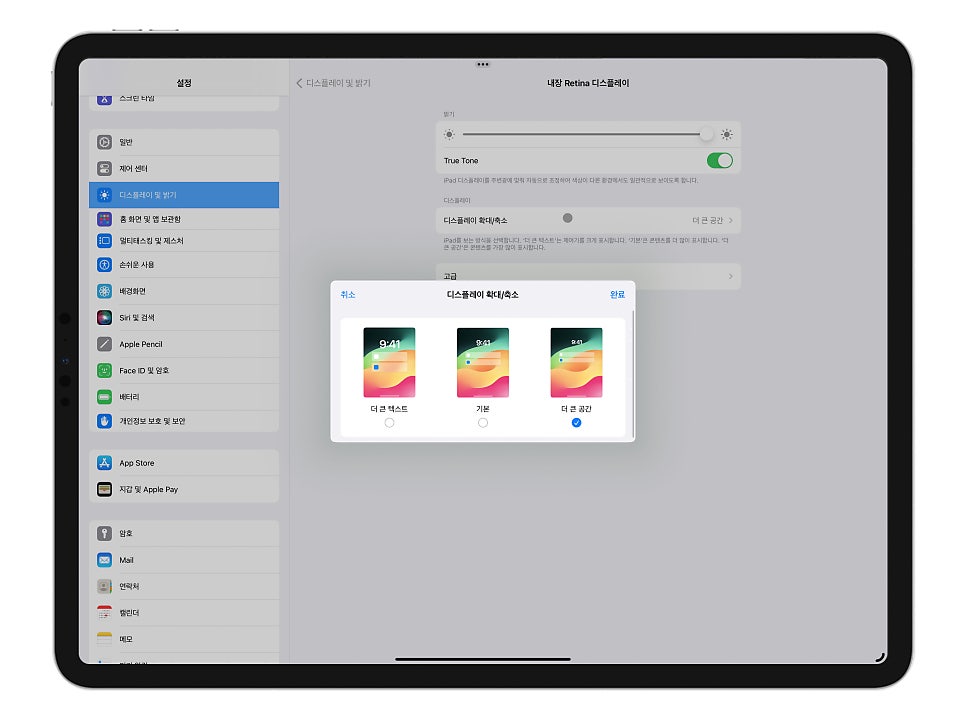
Task: Select the 홈 화면 및 앱 보관함 icon
Action: [x=104, y=219]
